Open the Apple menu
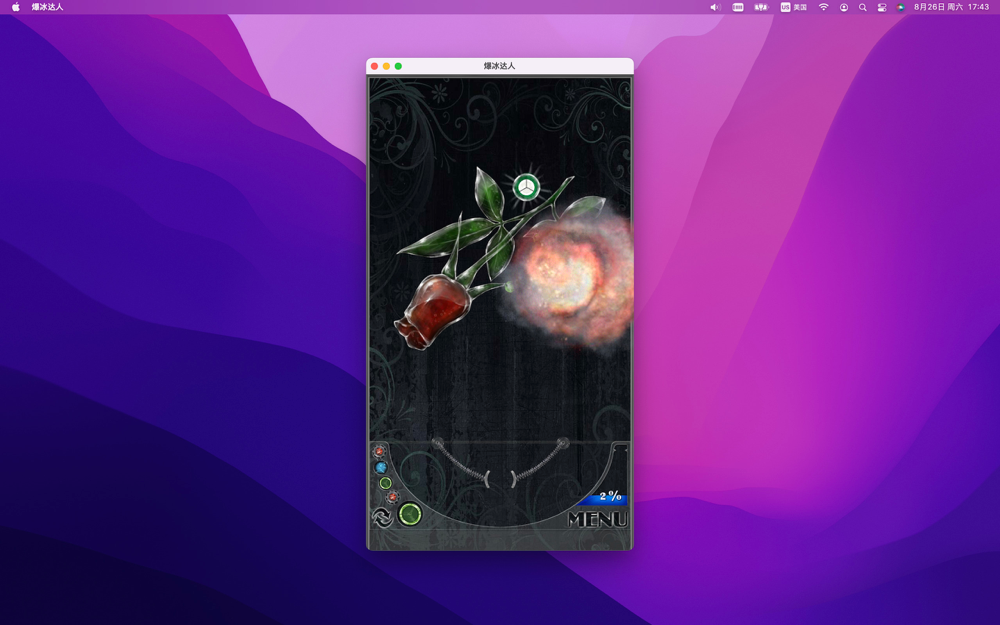 16,7
